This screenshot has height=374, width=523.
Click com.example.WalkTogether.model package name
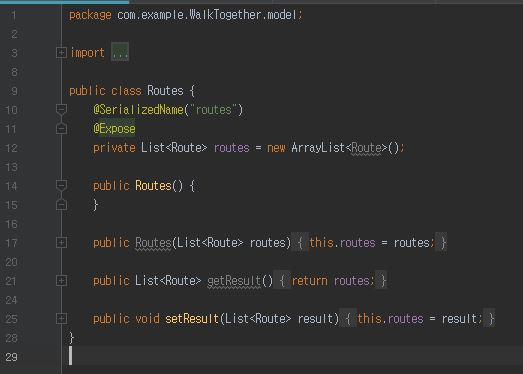coord(207,15)
